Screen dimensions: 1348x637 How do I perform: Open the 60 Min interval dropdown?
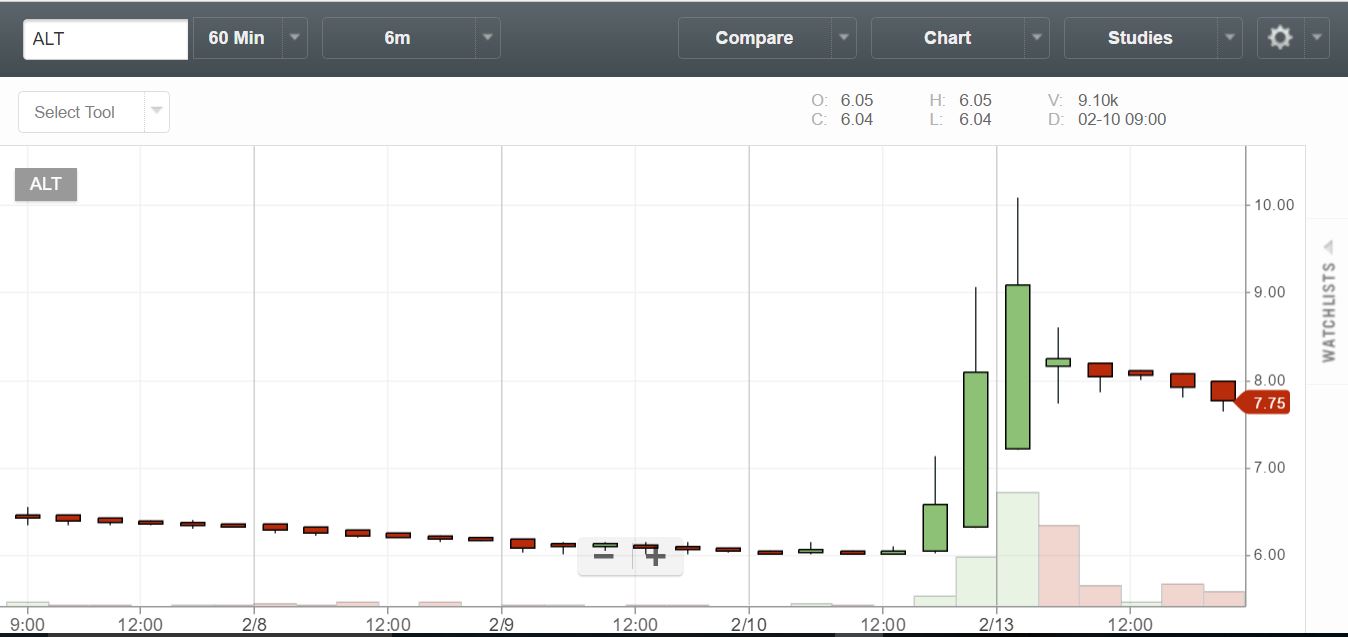tap(293, 37)
